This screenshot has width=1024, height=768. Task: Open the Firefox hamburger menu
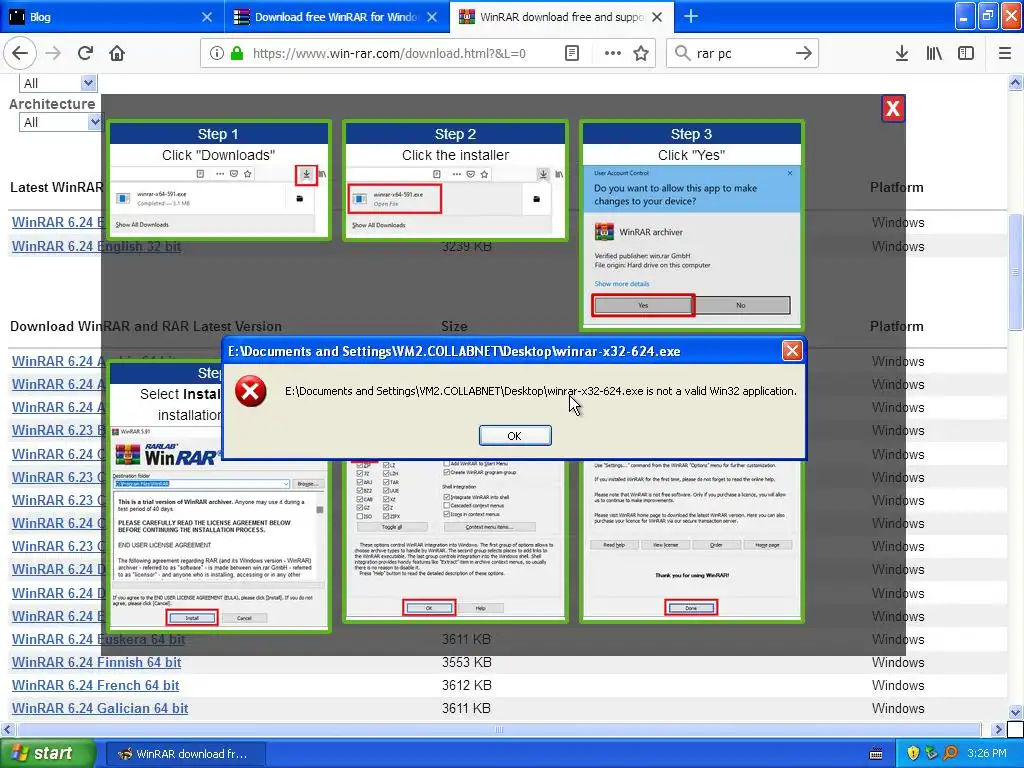1005,53
